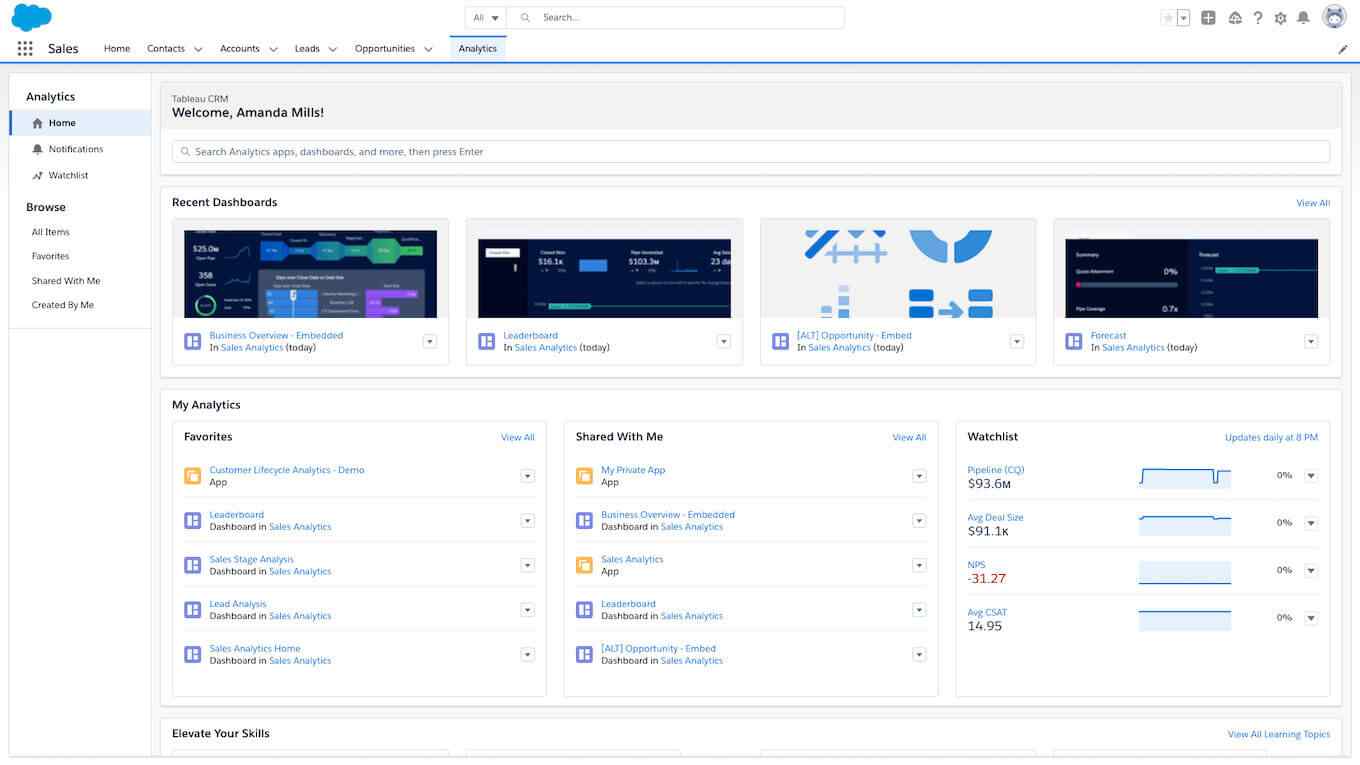Open the Pipeline (CQ) watchlist metric link
Viewport: 1360px width, 765px height.
click(x=996, y=470)
